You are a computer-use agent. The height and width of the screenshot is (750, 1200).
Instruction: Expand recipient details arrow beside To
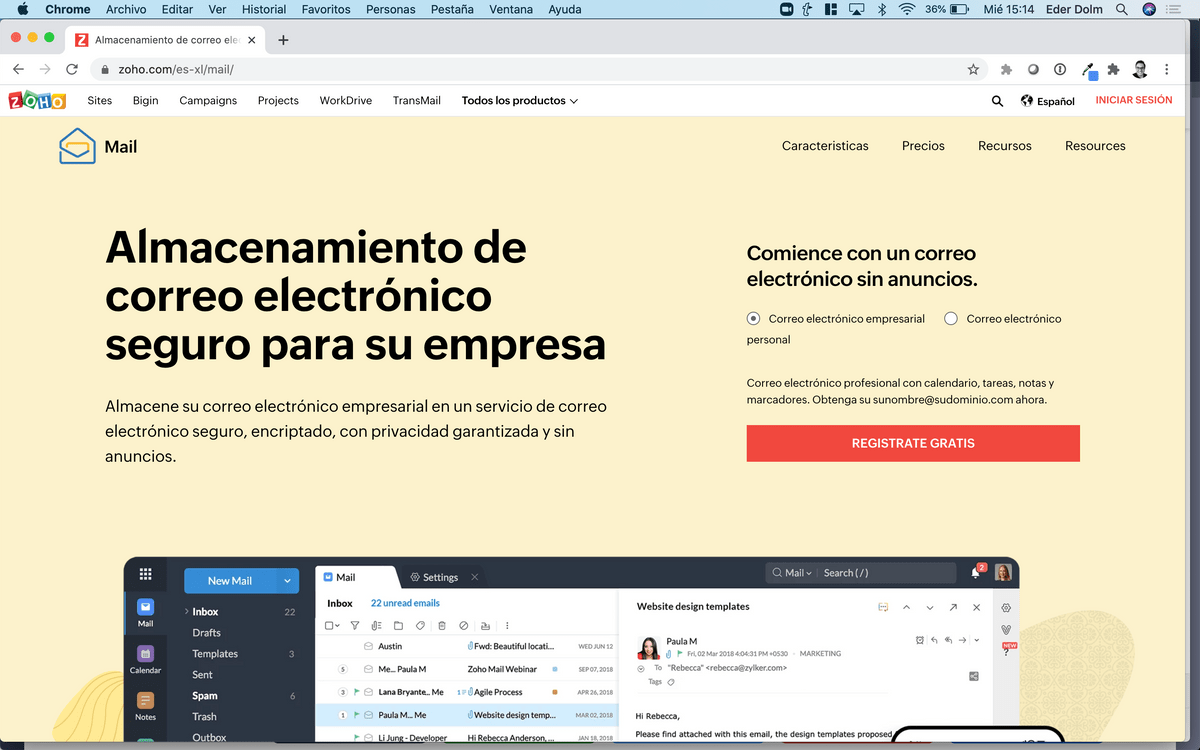[641, 667]
